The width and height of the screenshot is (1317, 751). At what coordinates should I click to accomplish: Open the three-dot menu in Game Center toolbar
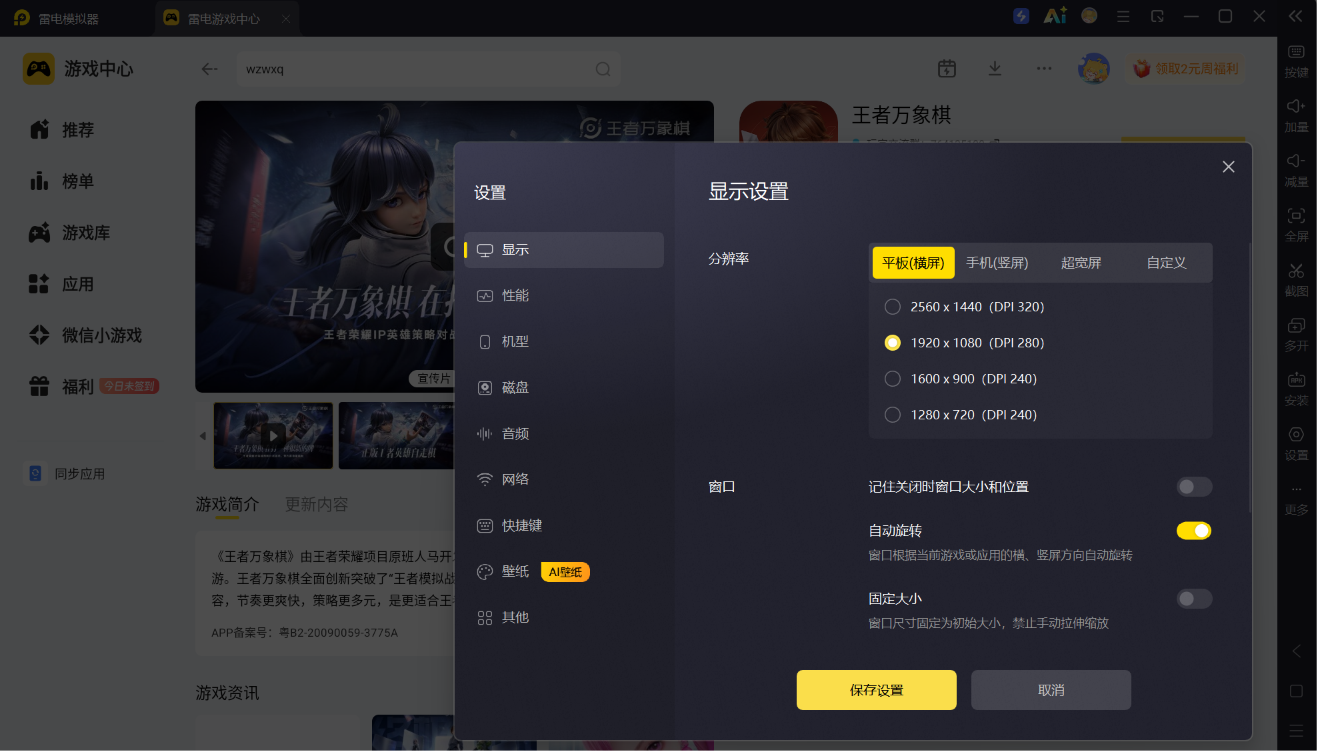click(x=1044, y=68)
